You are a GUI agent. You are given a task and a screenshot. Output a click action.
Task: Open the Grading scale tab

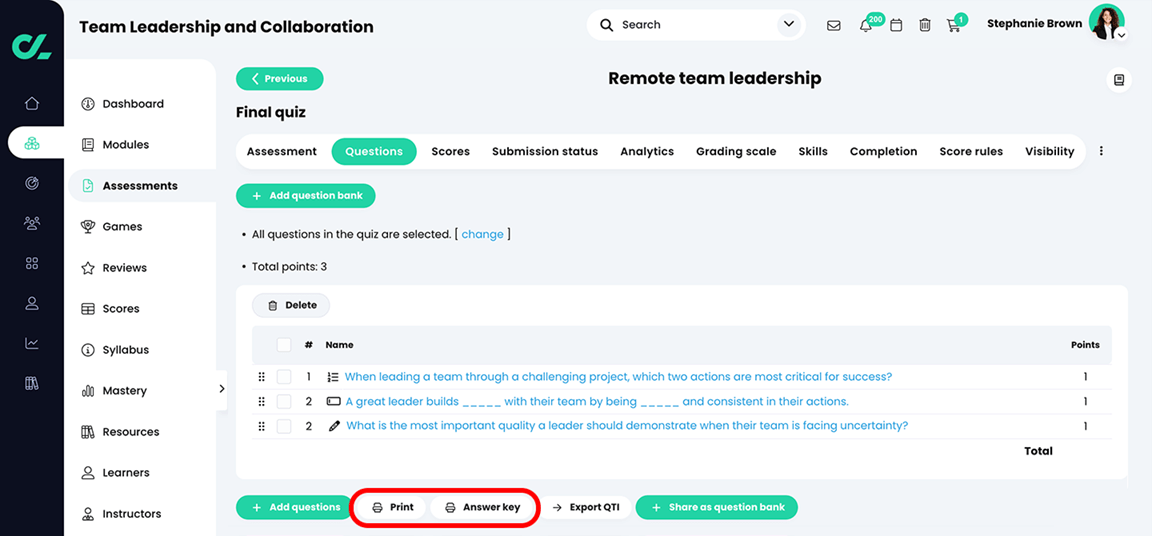[x=736, y=151]
